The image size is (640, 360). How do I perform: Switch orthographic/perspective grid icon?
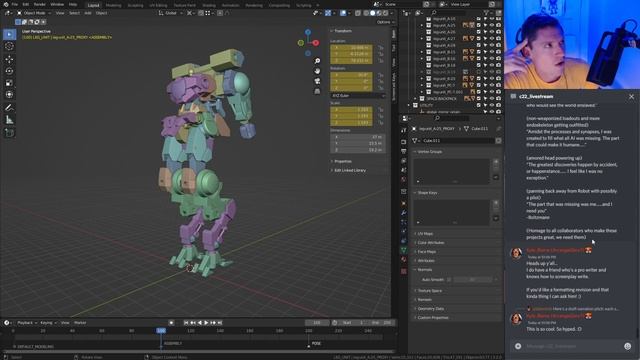click(x=318, y=91)
